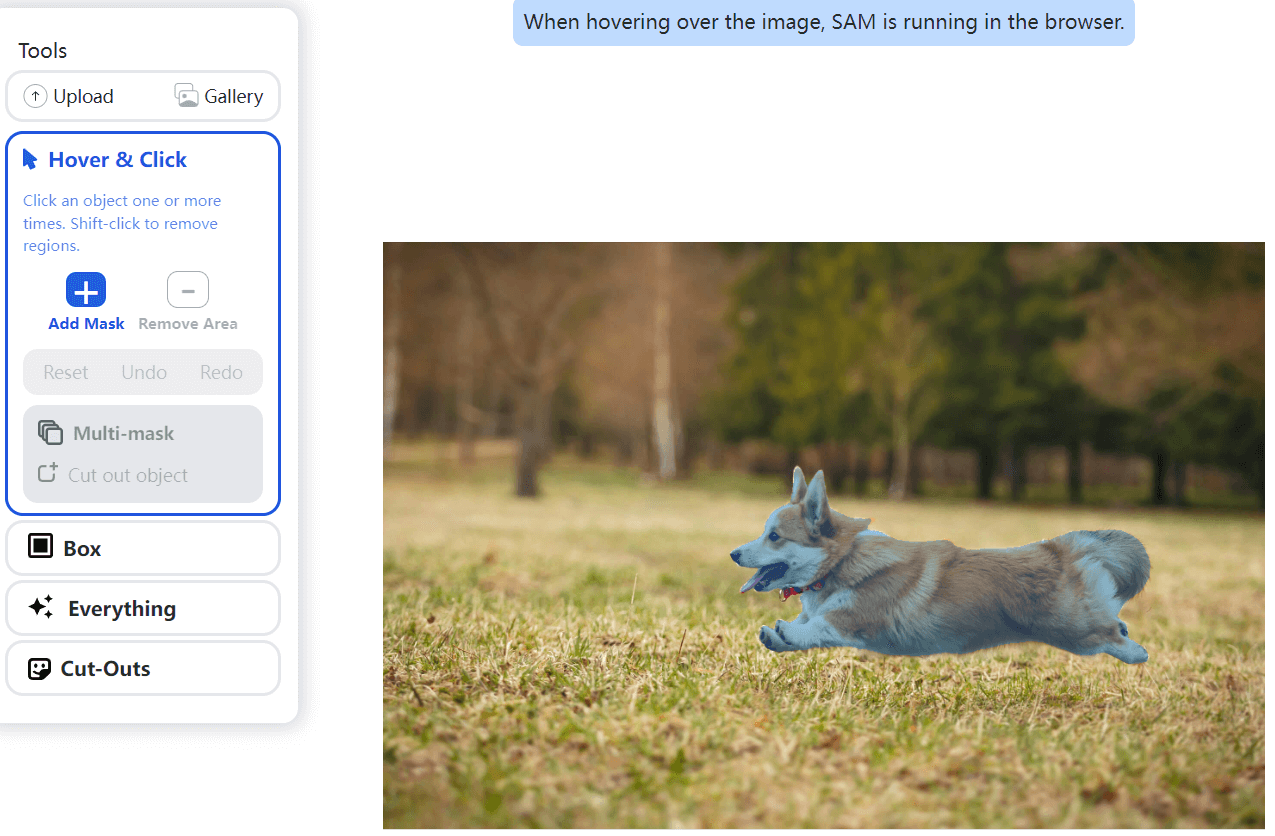Screen dimensions: 1275x836
Task: Click the Everything sparkle icon
Action: click(x=41, y=607)
